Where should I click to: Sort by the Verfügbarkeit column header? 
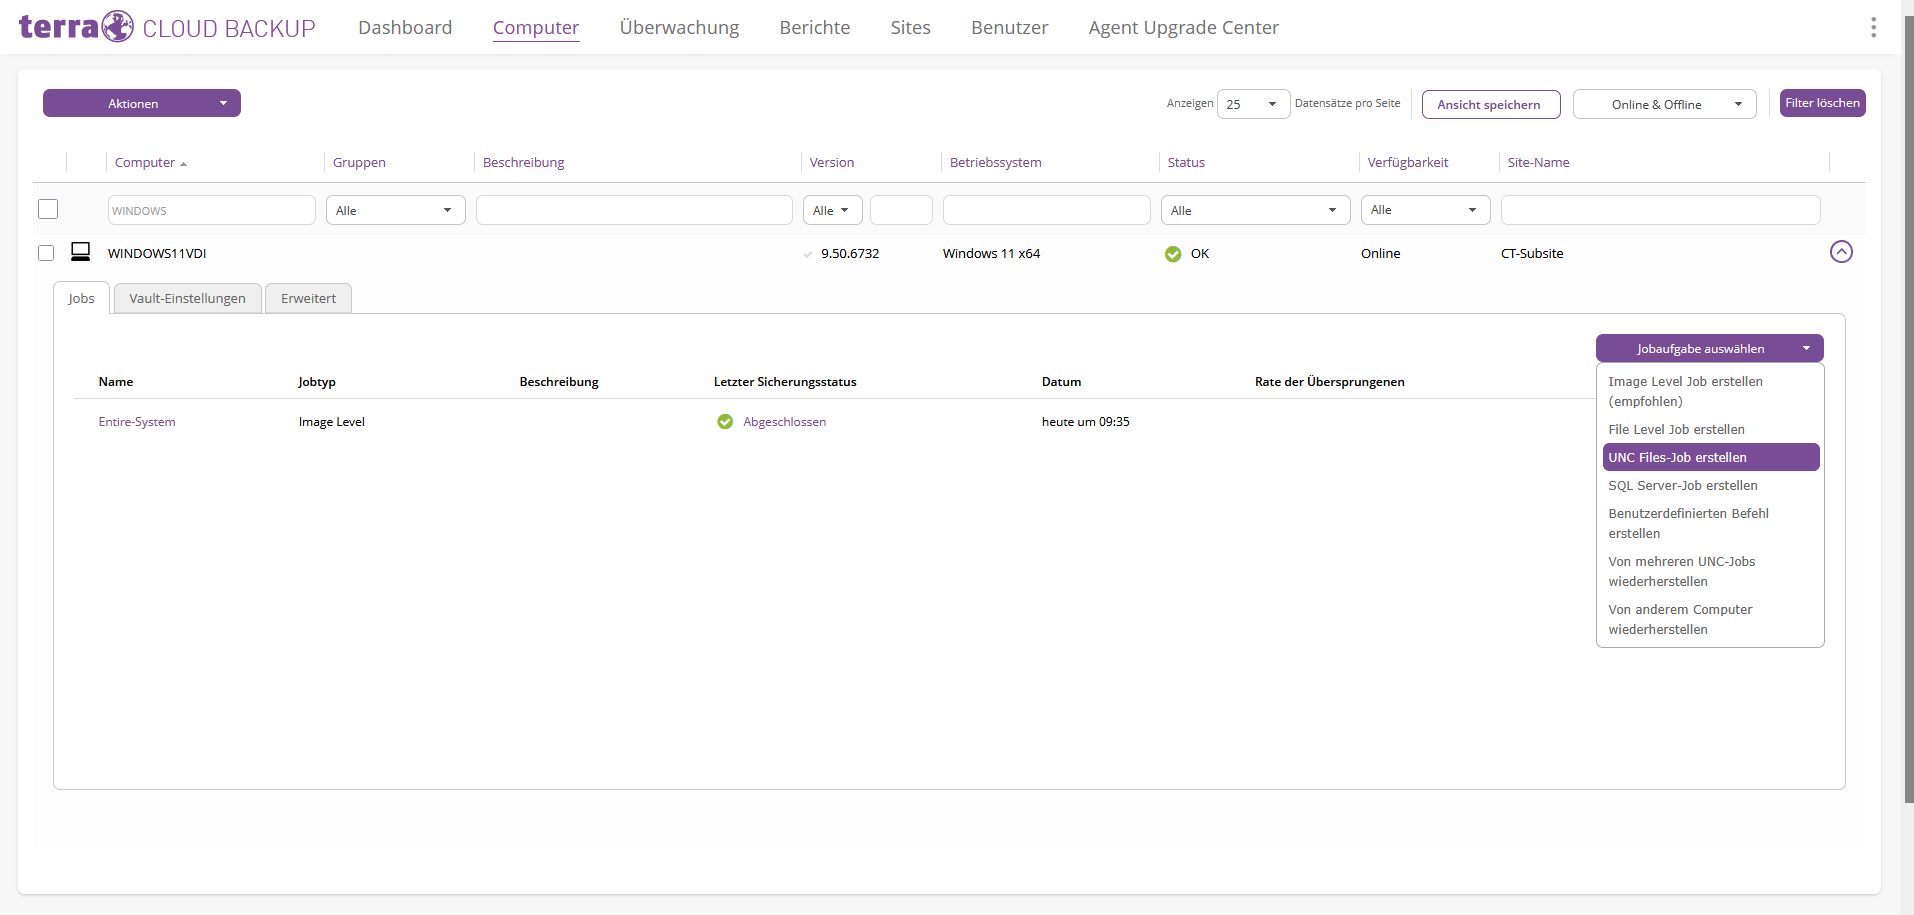1407,162
